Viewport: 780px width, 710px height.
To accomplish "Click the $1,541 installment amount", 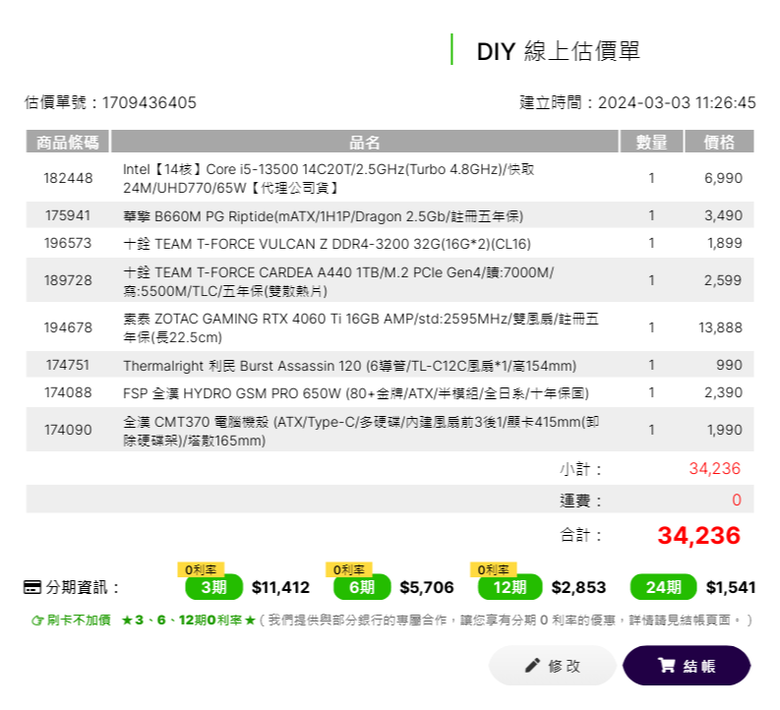I will click(x=731, y=587).
